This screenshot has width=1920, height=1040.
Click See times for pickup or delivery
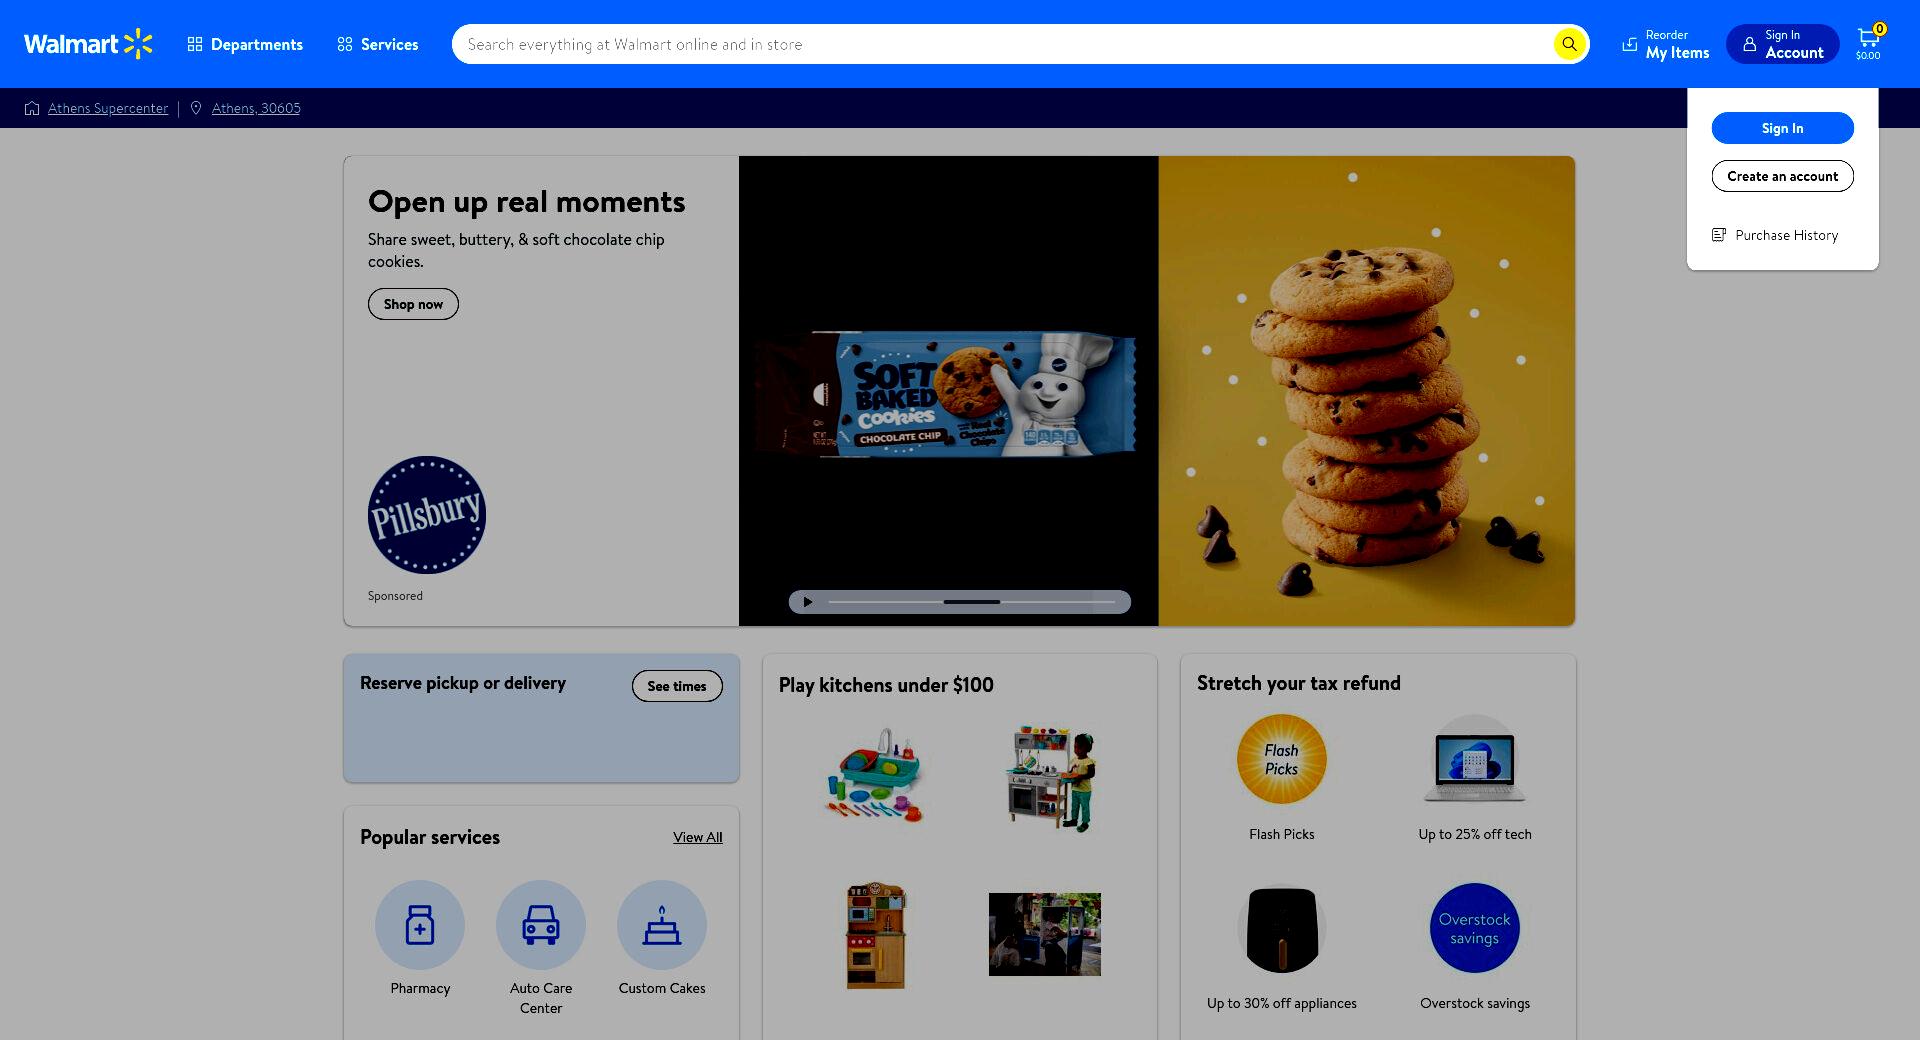click(x=677, y=686)
